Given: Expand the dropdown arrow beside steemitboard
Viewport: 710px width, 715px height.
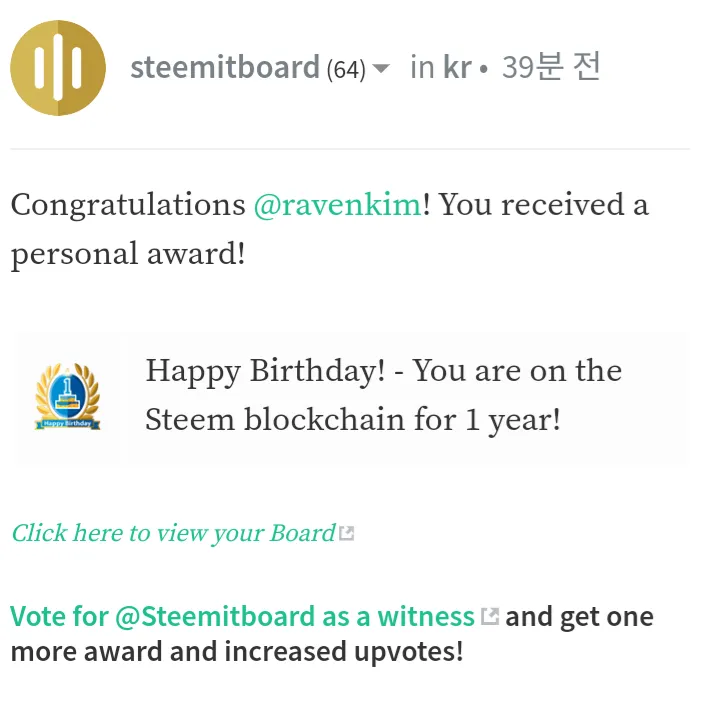Looking at the screenshot, I should pos(381,69).
